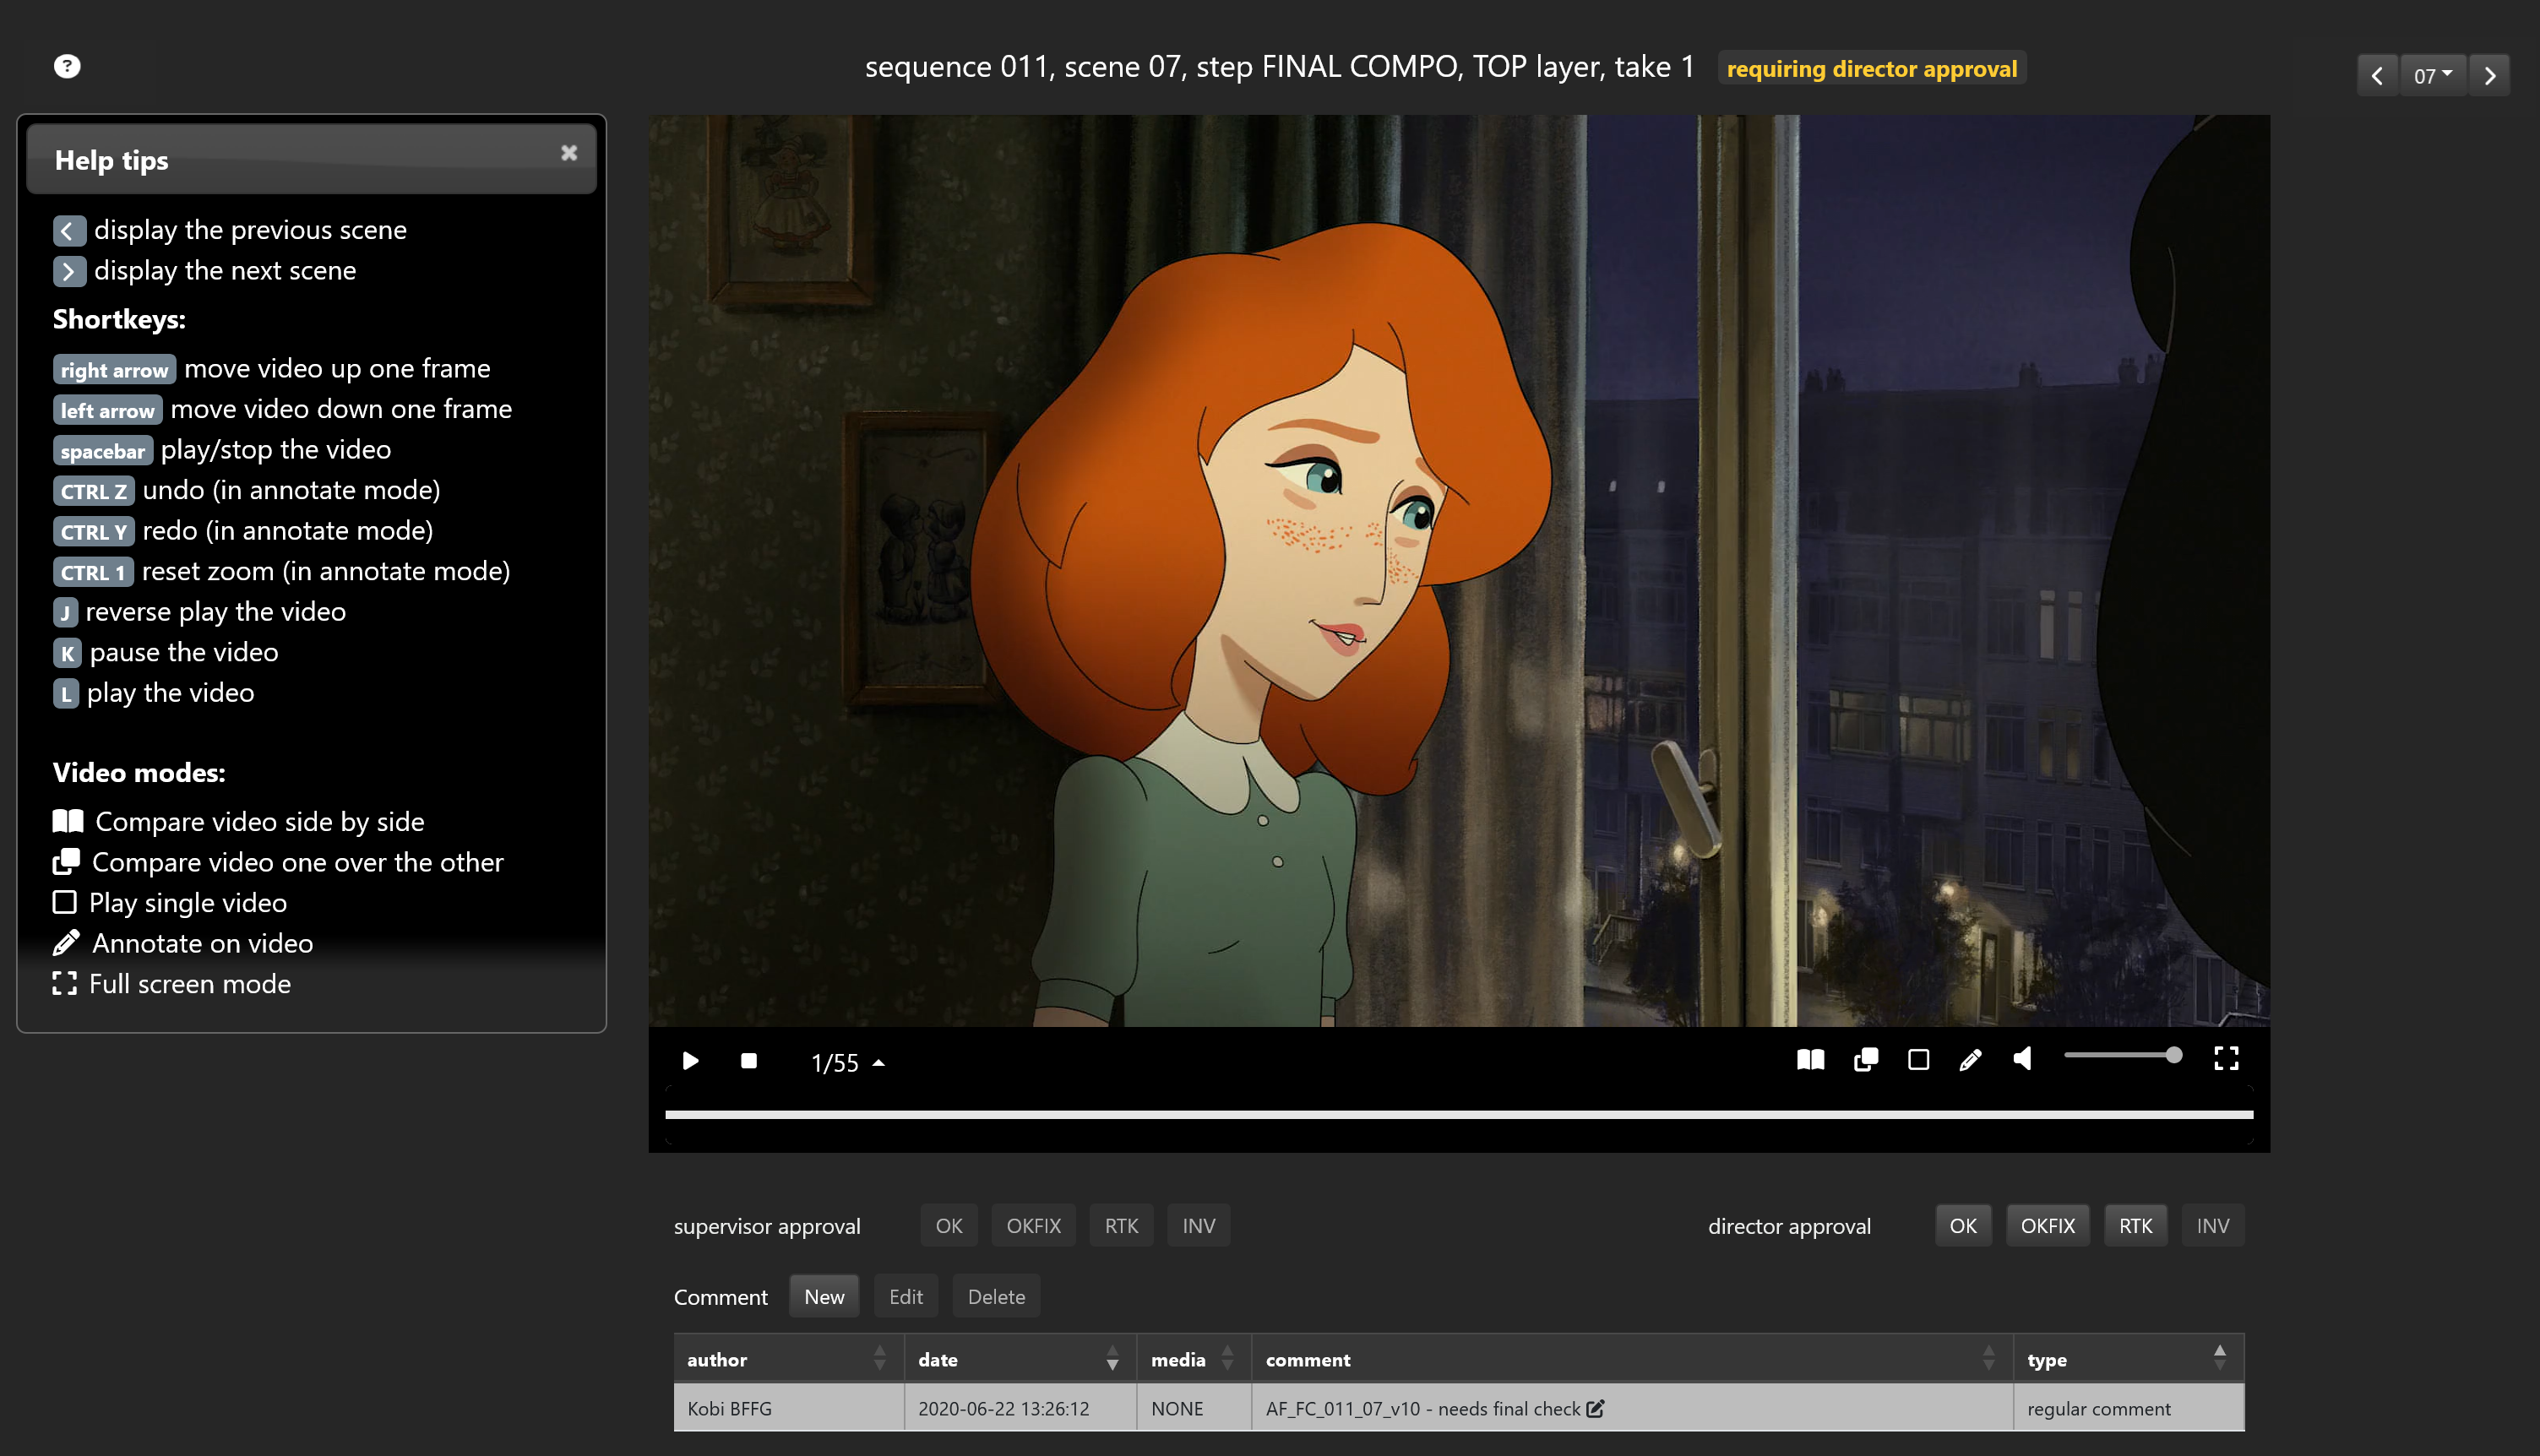Stop the video playback

(x=748, y=1060)
